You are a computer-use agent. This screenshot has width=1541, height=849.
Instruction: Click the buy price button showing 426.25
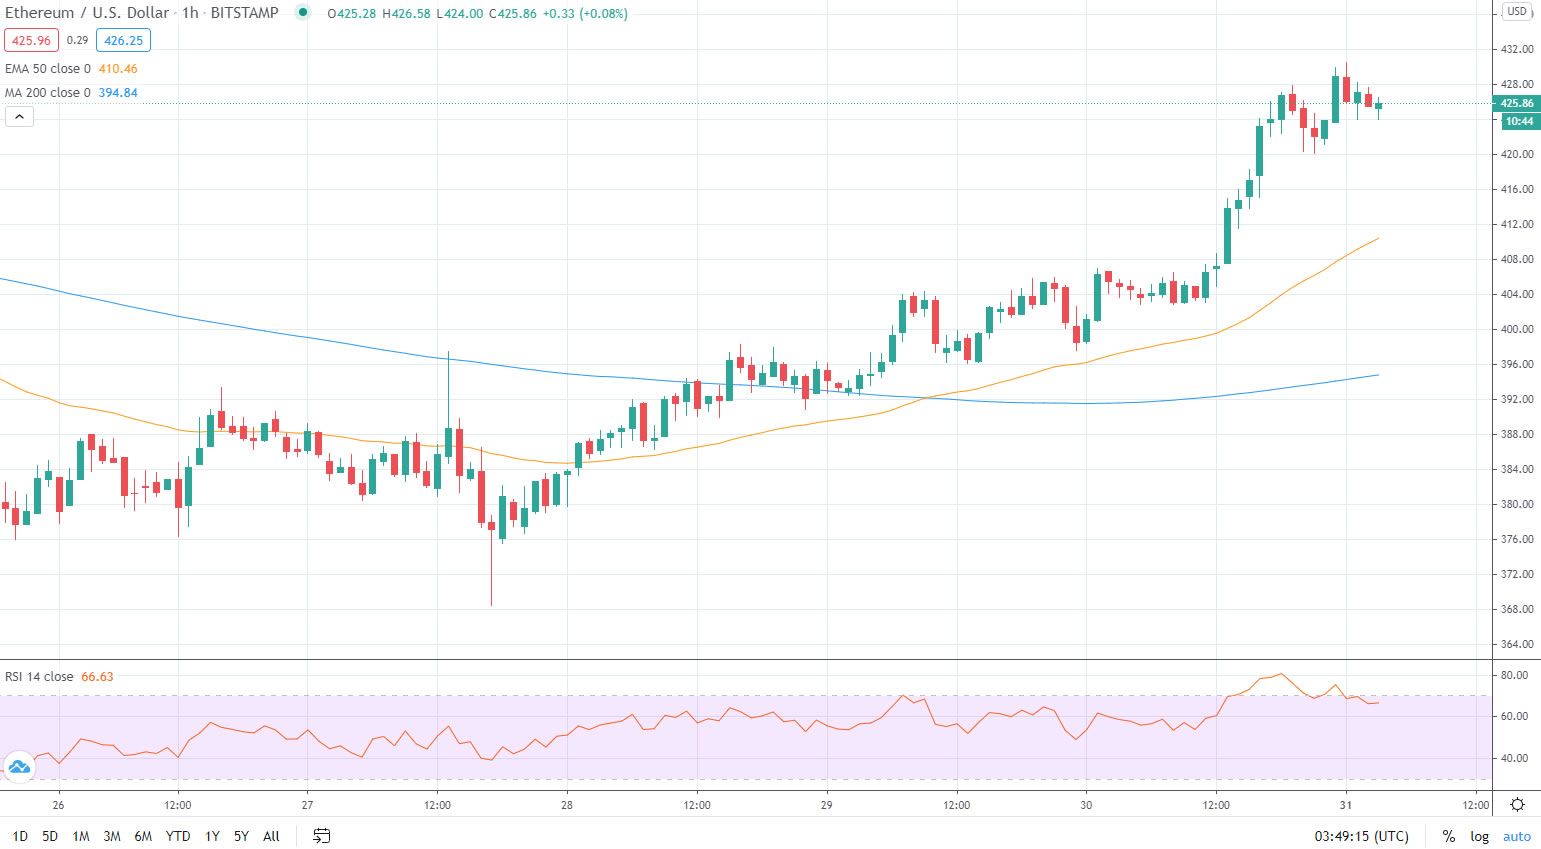122,40
